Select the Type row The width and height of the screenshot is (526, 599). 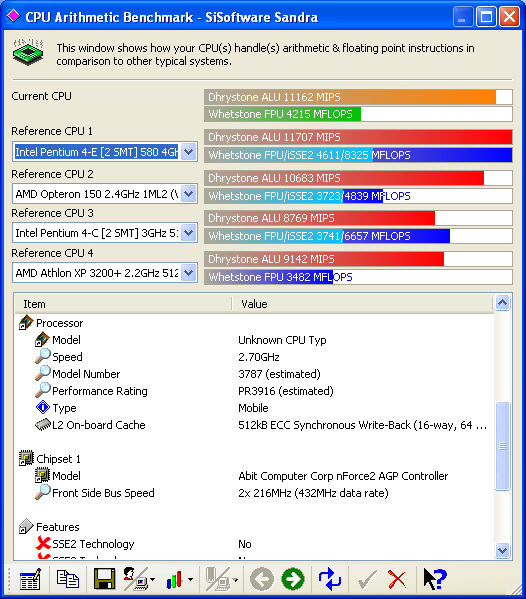254,408
